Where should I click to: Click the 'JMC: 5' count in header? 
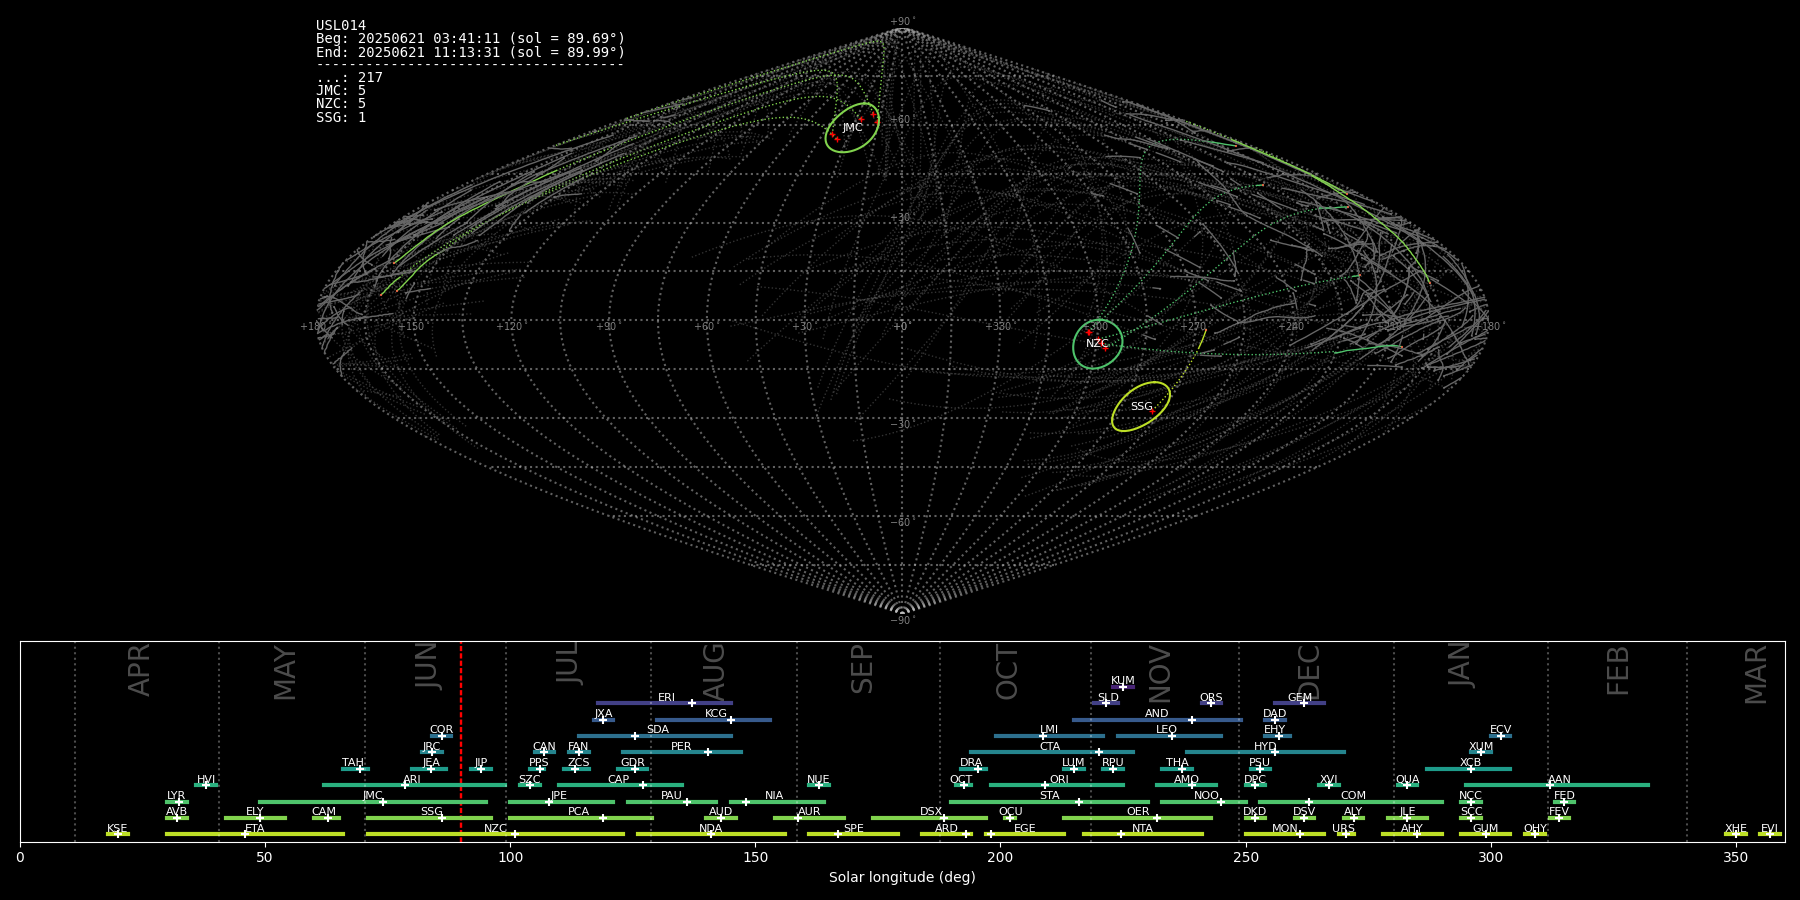click(341, 91)
